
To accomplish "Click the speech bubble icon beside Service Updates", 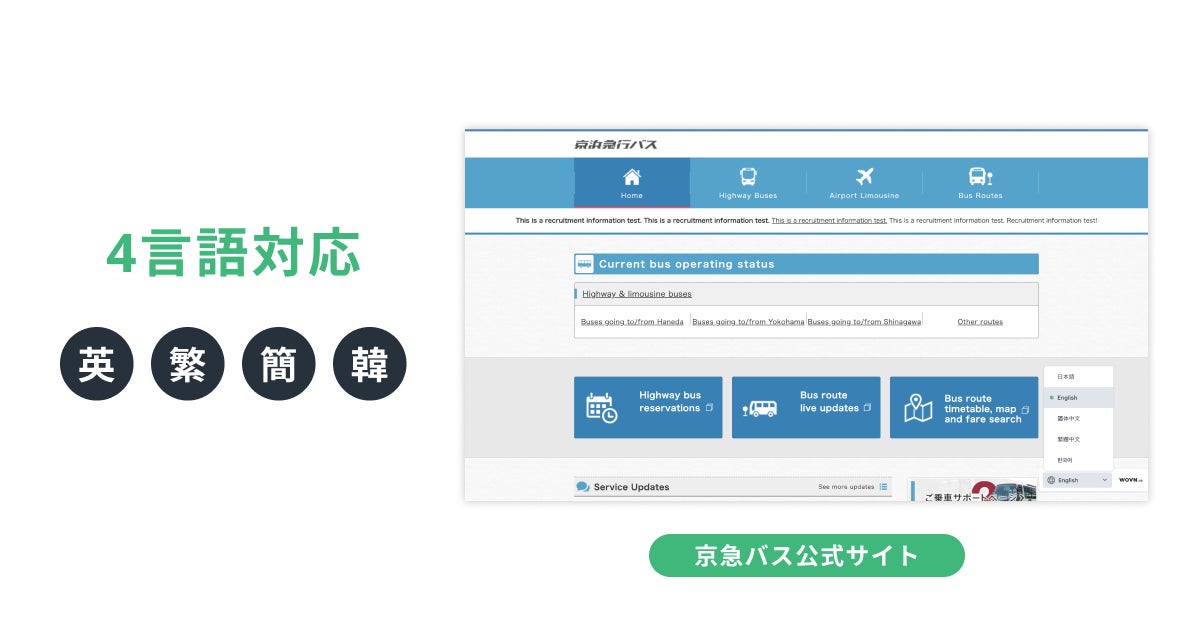I will pyautogui.click(x=582, y=487).
